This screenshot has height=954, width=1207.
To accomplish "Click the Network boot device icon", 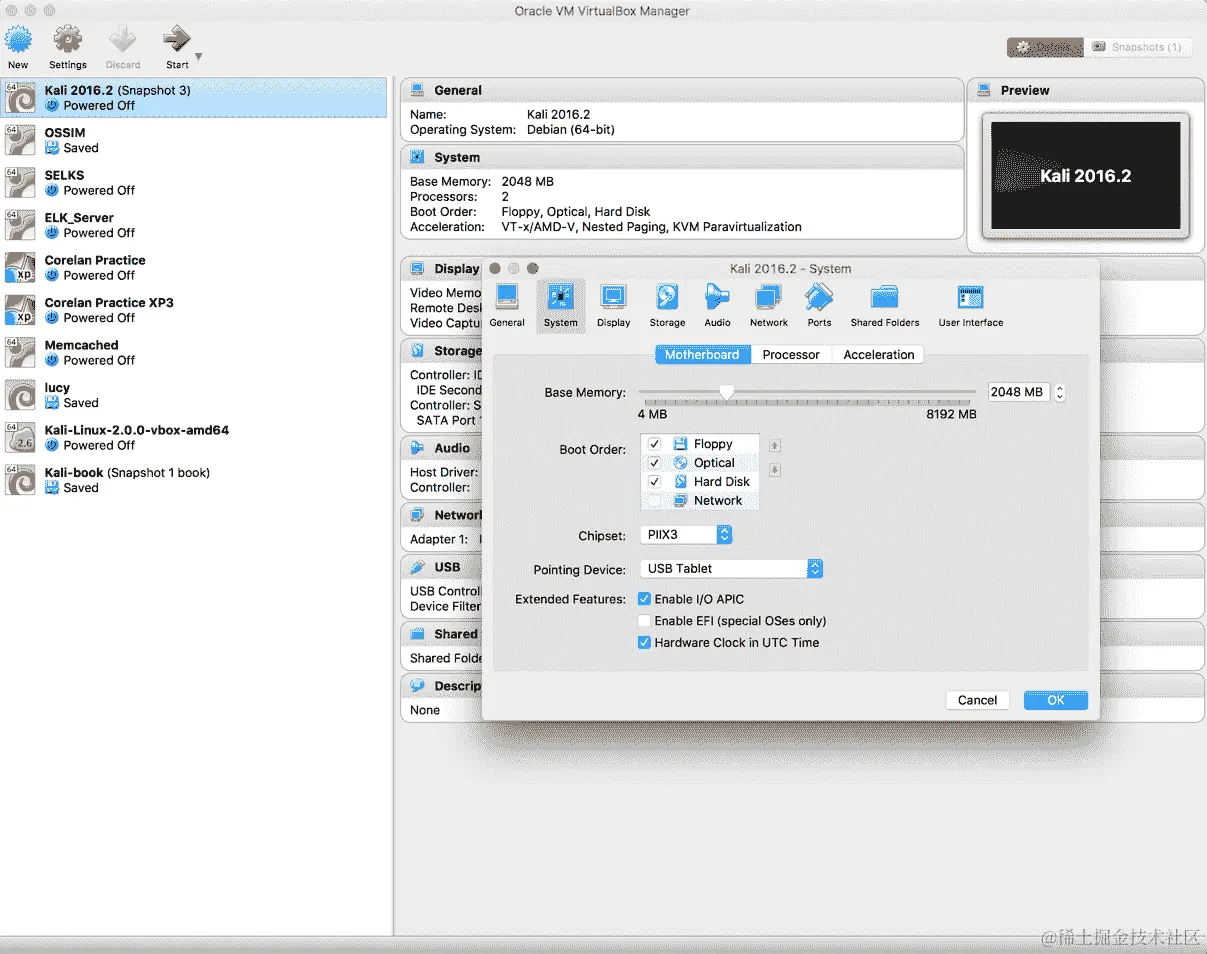I will [x=680, y=501].
